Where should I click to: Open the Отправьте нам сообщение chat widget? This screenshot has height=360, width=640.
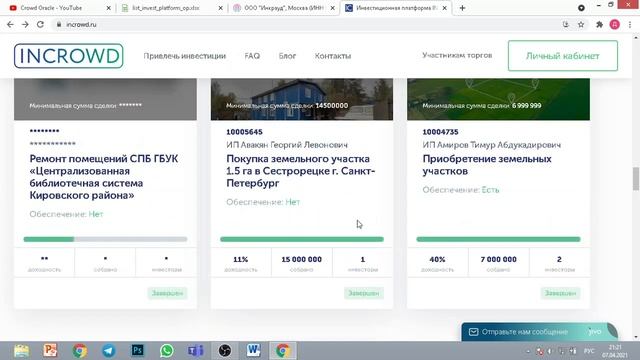(x=539, y=331)
